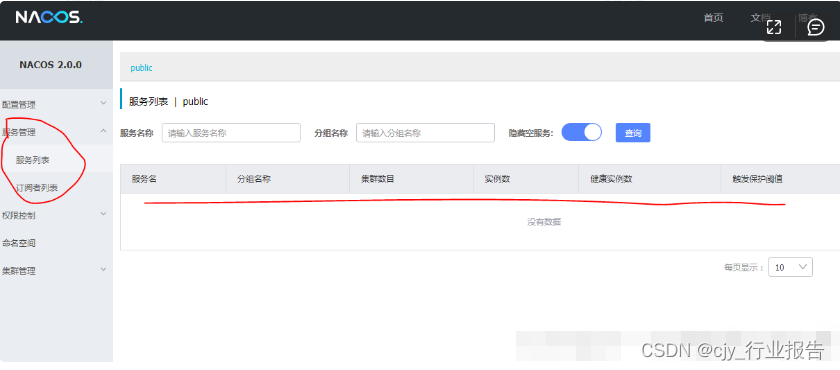Viewport: 840px width, 370px height.
Task: Expand the 集群管理 menu chevron
Action: click(x=103, y=269)
